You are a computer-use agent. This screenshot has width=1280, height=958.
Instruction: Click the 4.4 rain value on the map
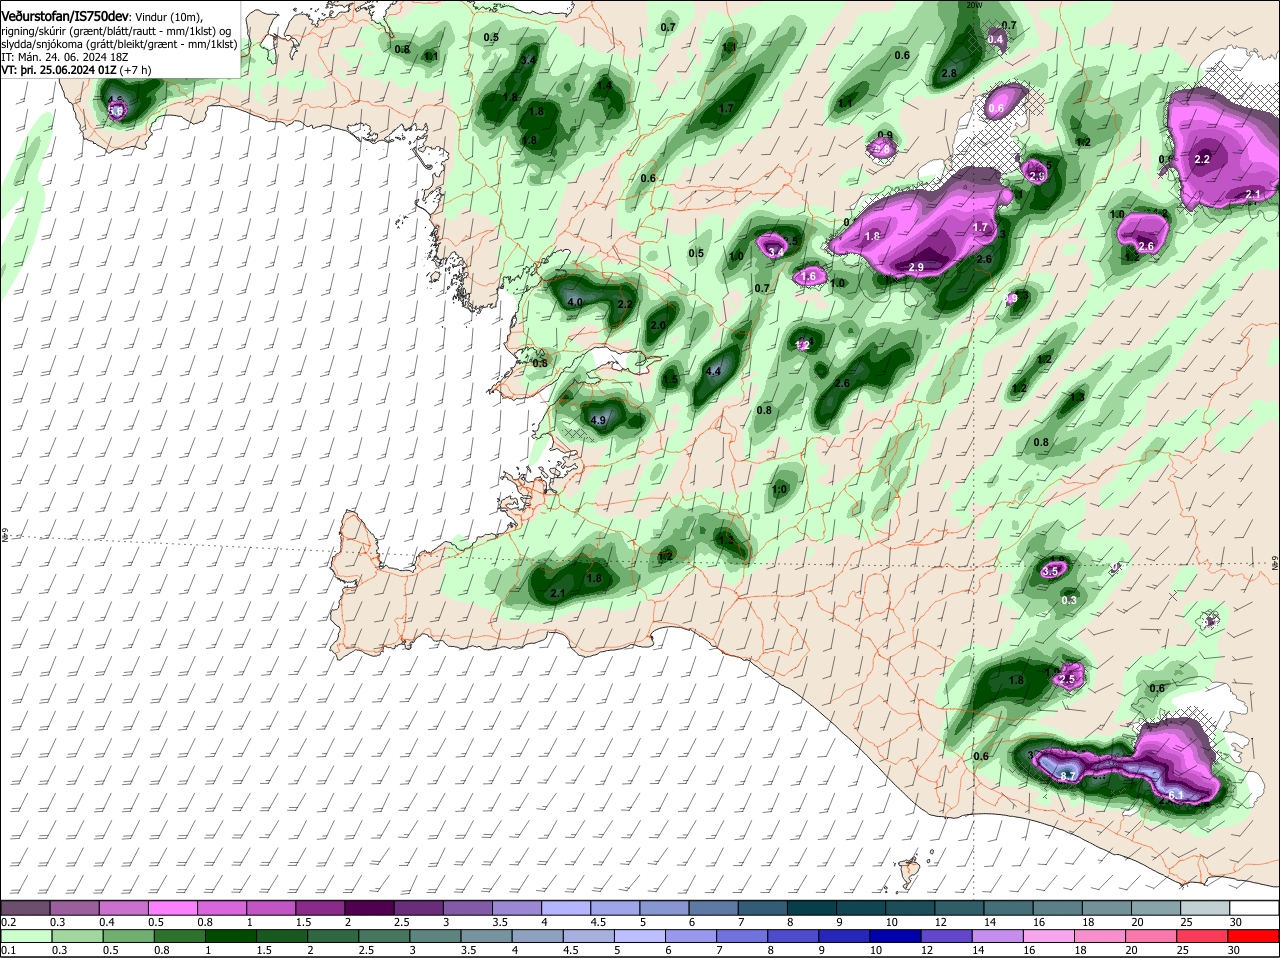[x=713, y=371]
